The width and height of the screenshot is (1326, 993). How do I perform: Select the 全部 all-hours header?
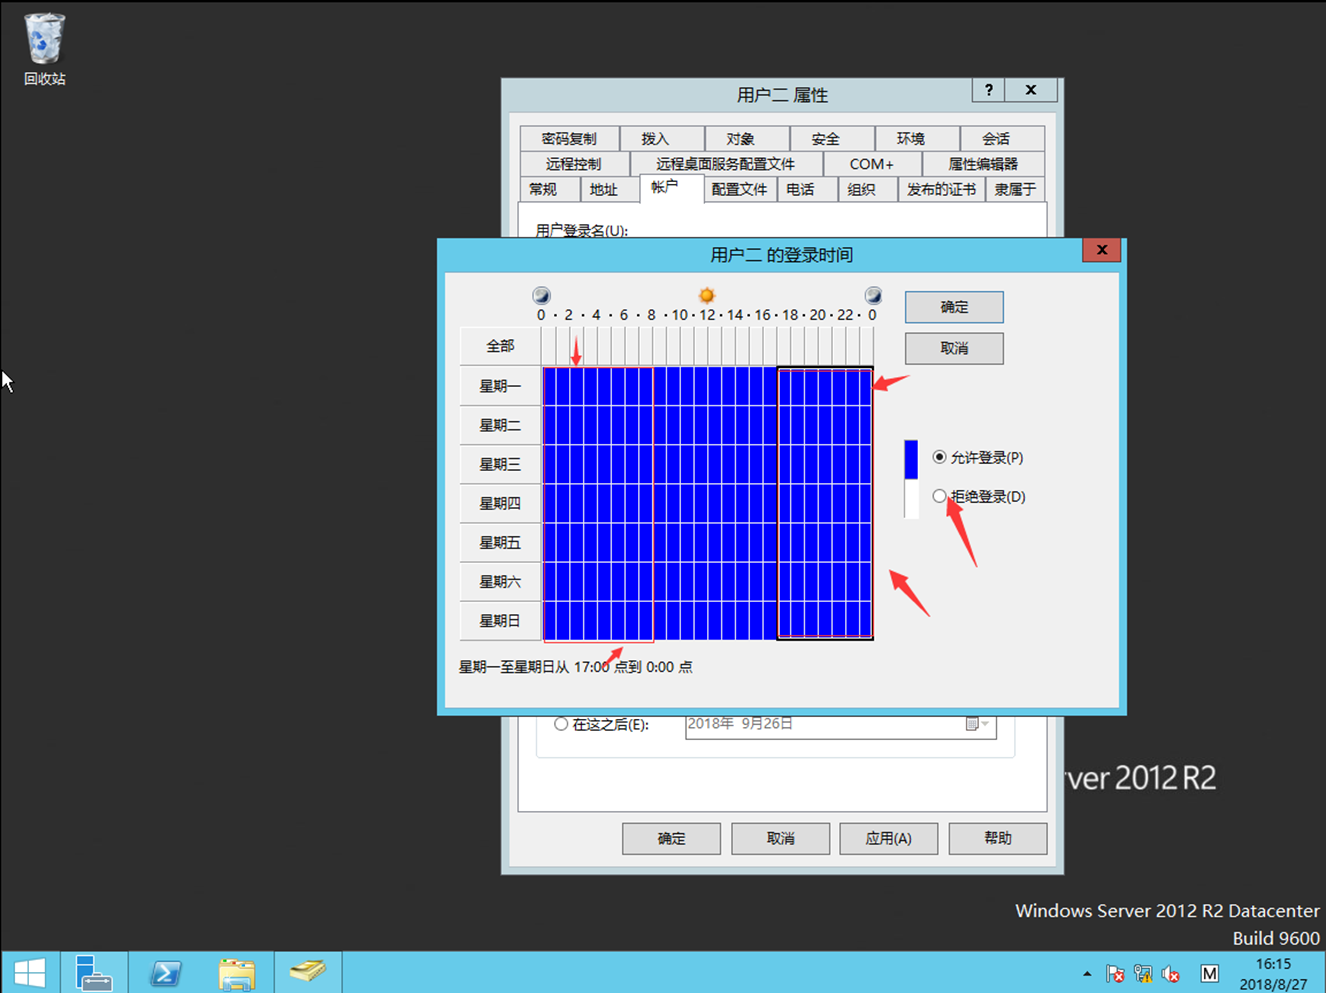500,346
